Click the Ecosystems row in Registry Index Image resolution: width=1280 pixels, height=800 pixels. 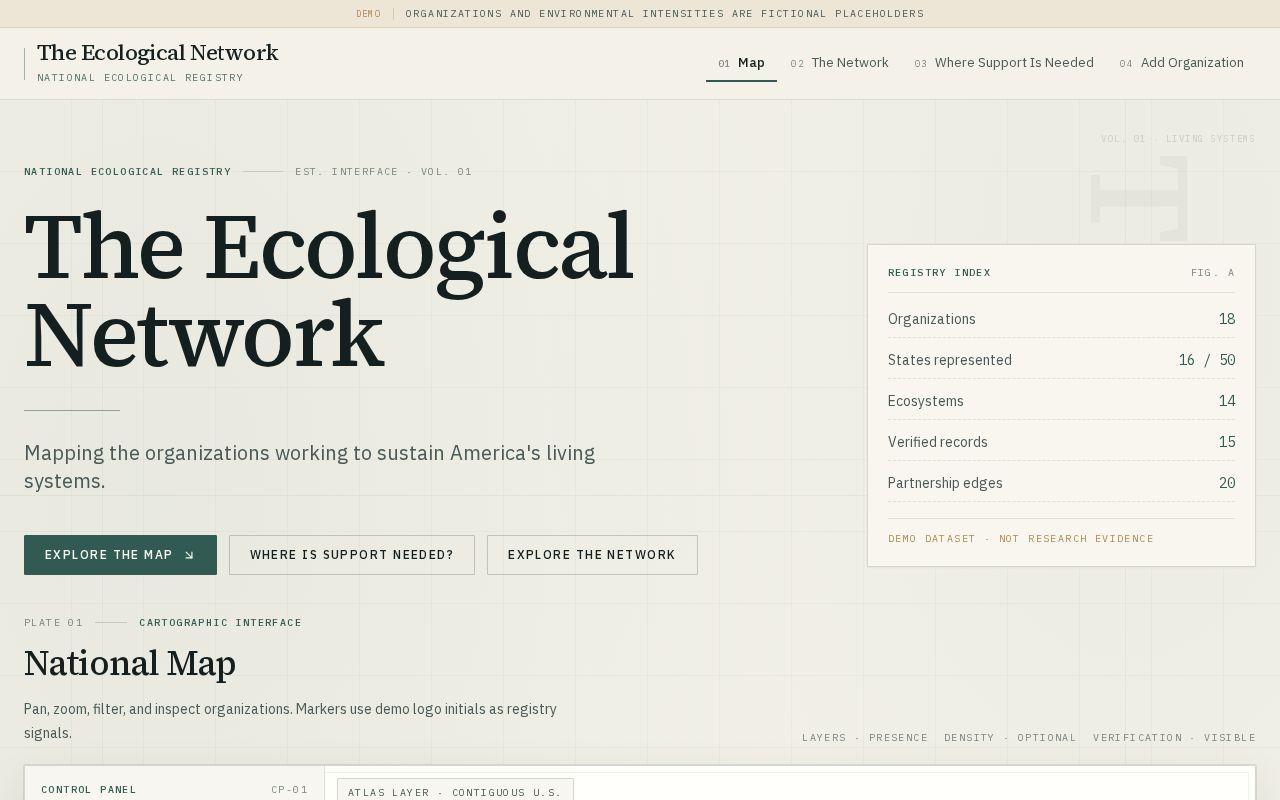click(1061, 401)
